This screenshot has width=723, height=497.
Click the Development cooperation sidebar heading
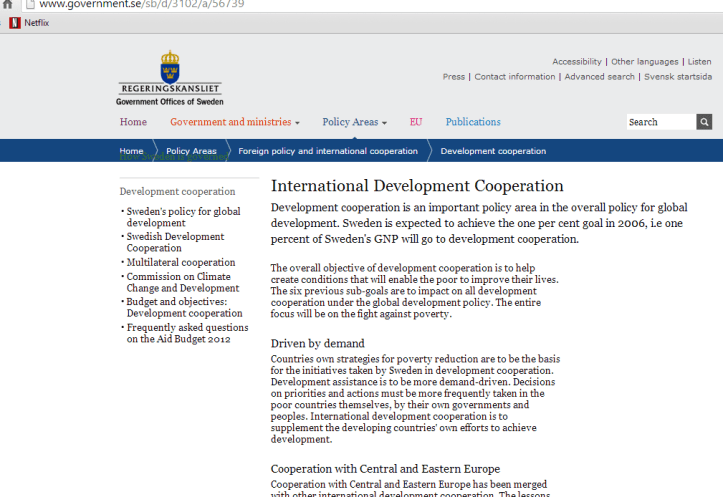pos(177,191)
